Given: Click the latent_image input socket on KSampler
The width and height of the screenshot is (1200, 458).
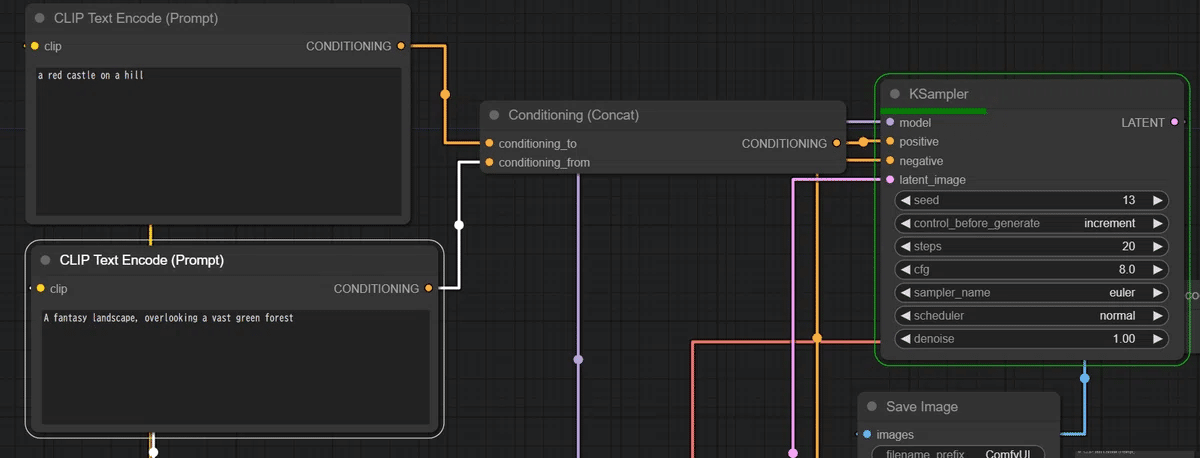Looking at the screenshot, I should (890, 180).
